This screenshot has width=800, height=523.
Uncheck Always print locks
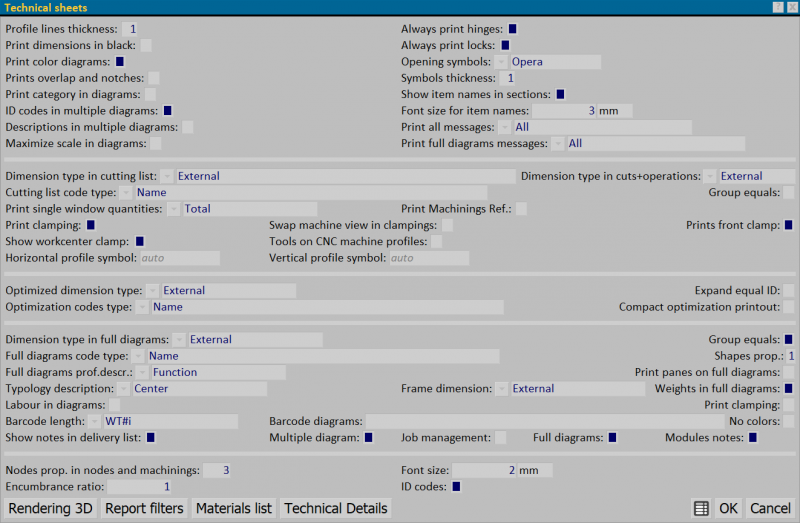505,45
